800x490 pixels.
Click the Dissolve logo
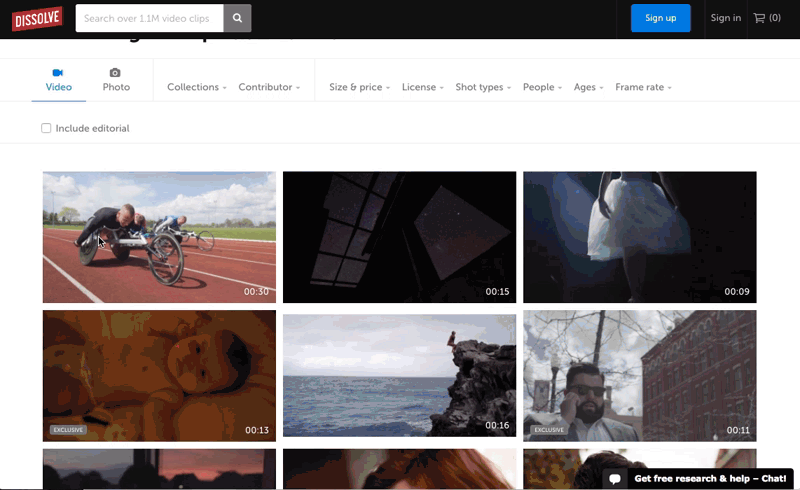pos(37,18)
